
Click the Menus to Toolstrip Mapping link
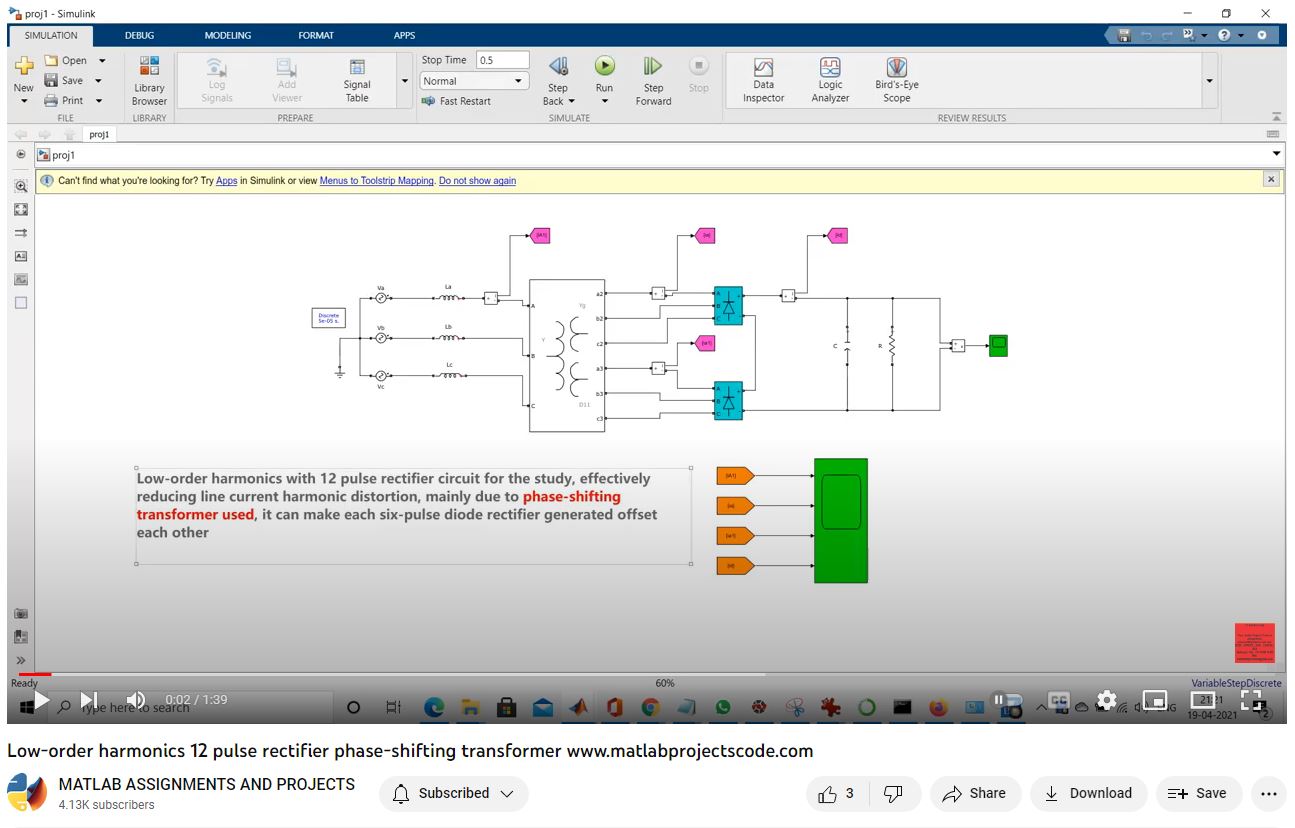(x=377, y=181)
